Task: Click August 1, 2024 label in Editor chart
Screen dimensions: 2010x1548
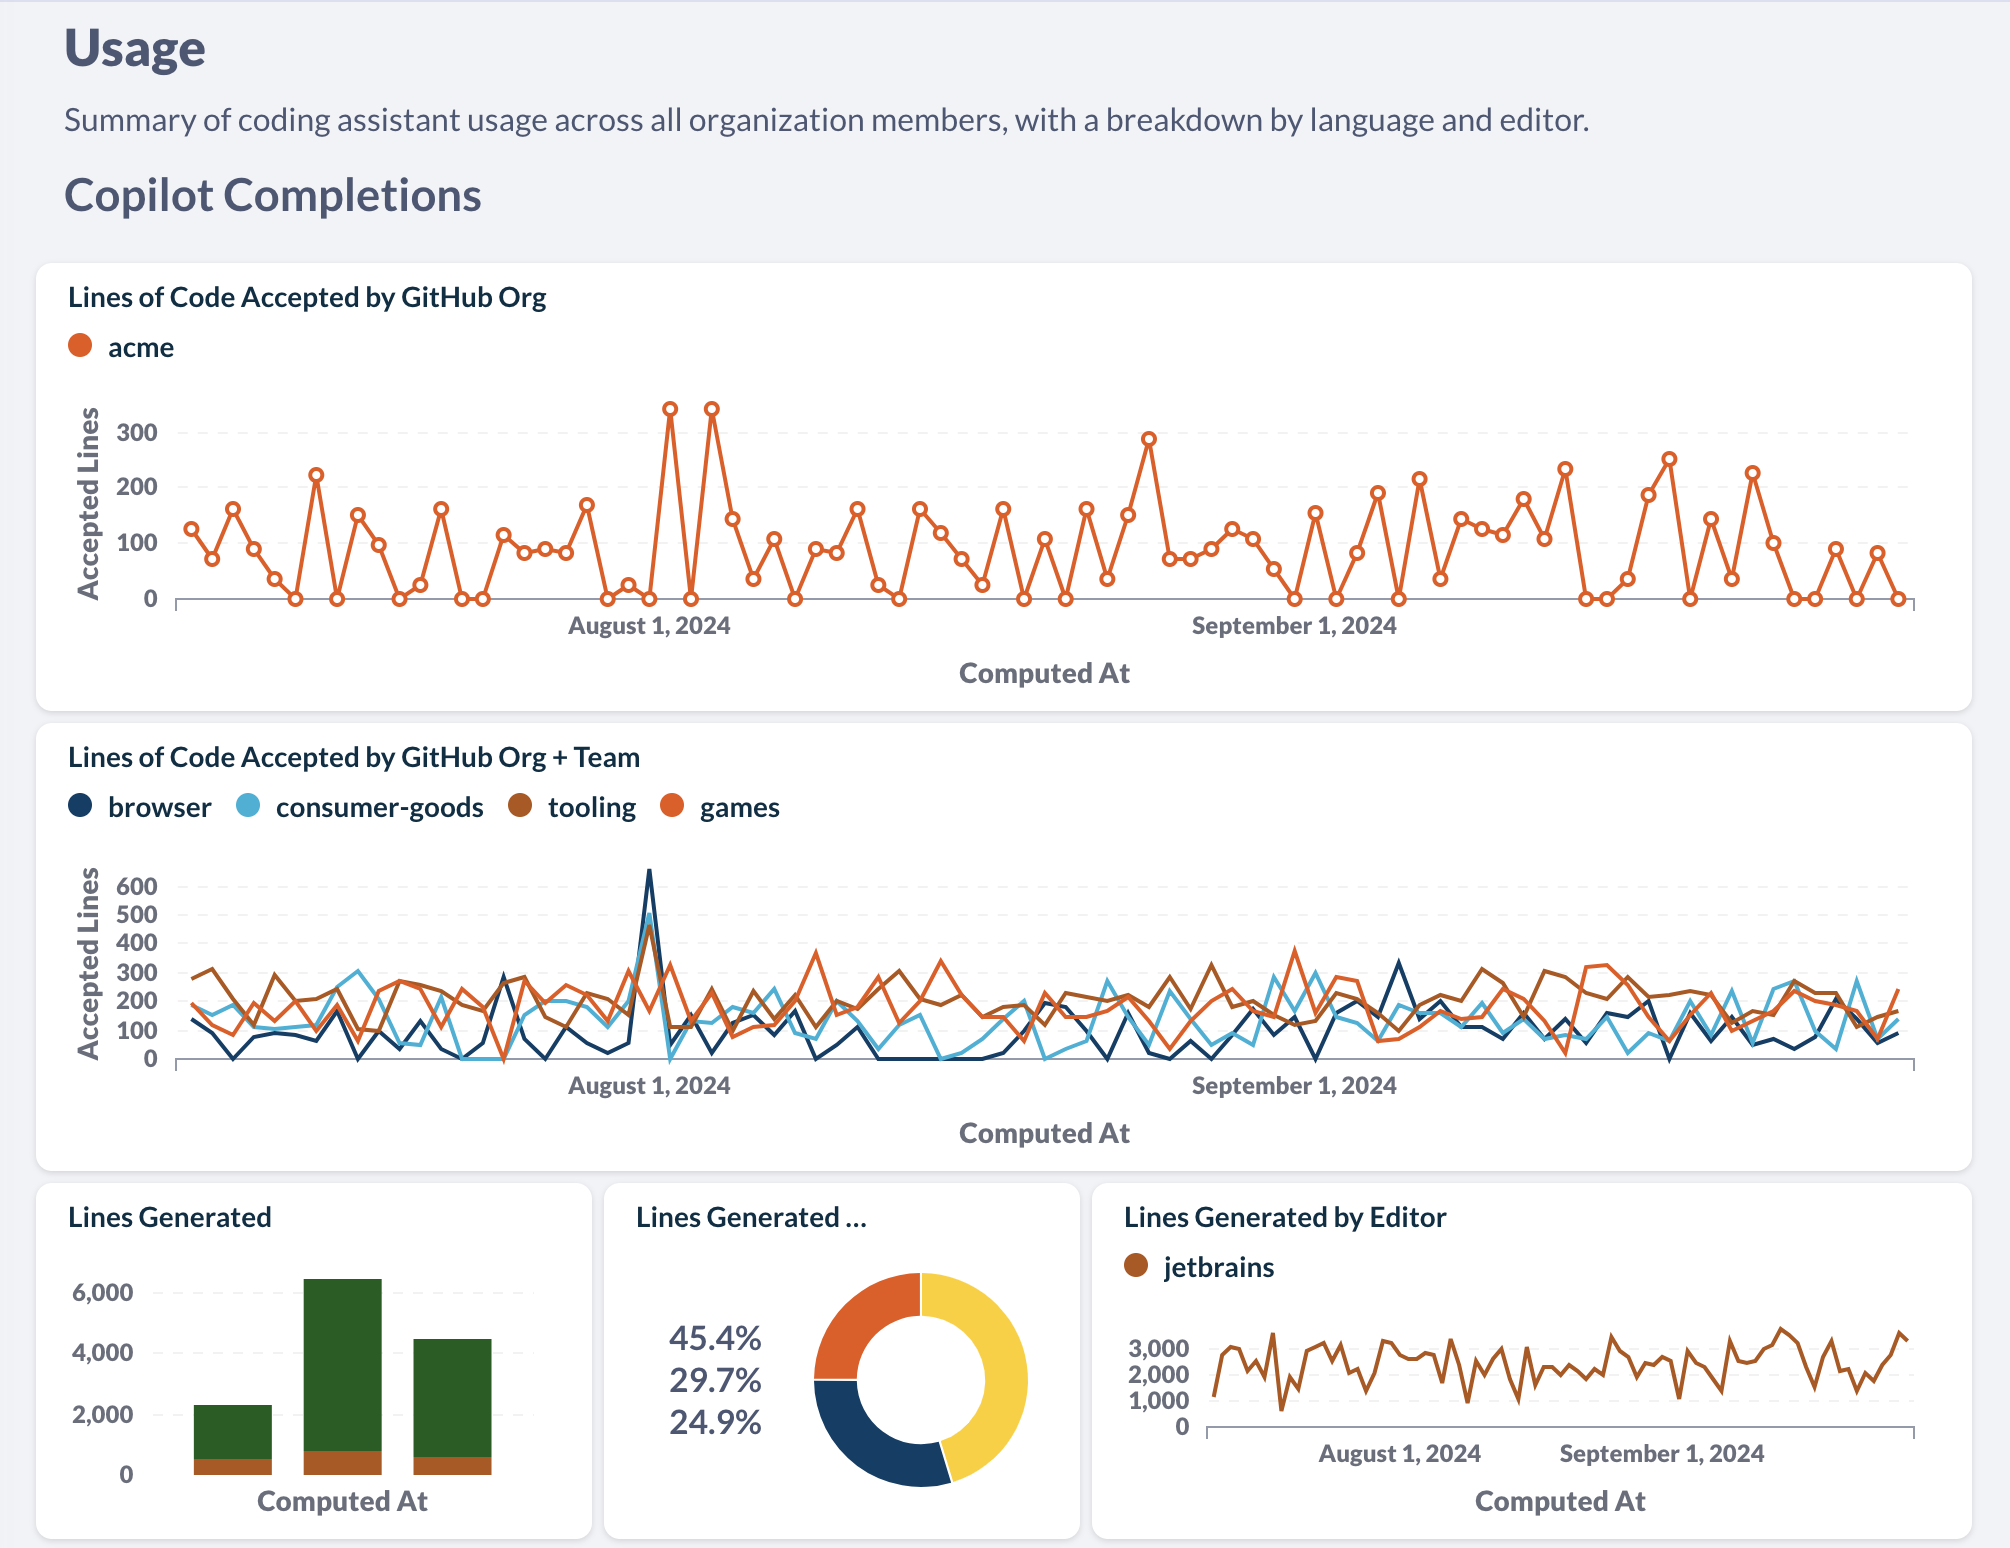Action: pyautogui.click(x=1400, y=1454)
